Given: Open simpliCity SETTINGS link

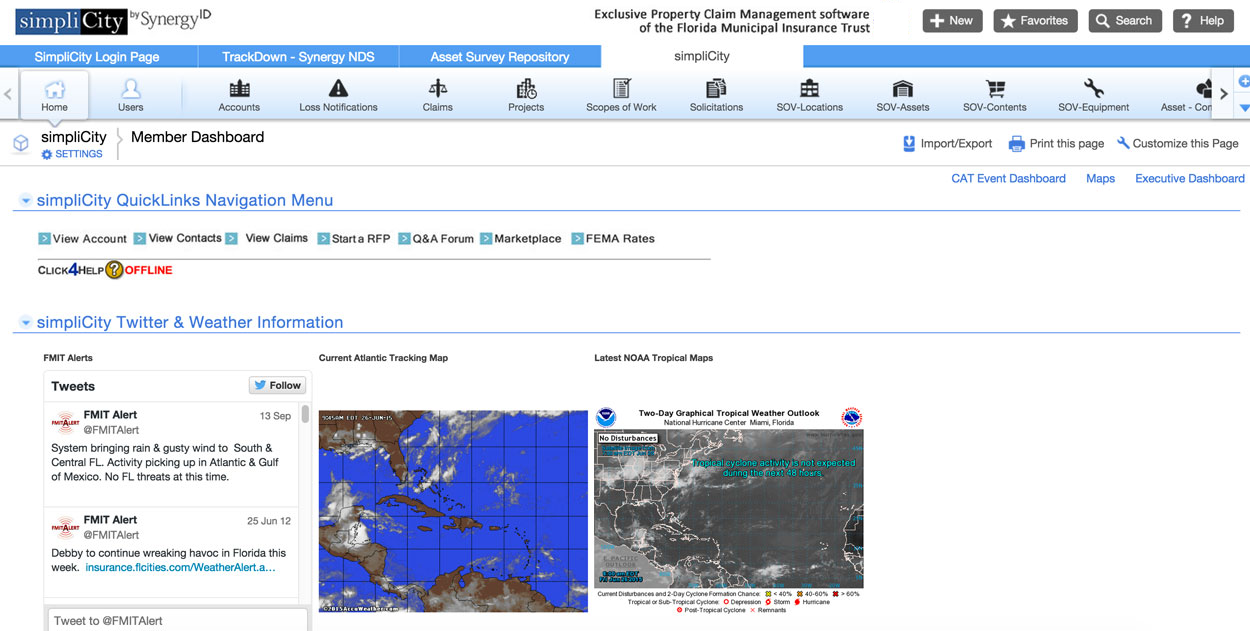Looking at the screenshot, I should [x=72, y=154].
